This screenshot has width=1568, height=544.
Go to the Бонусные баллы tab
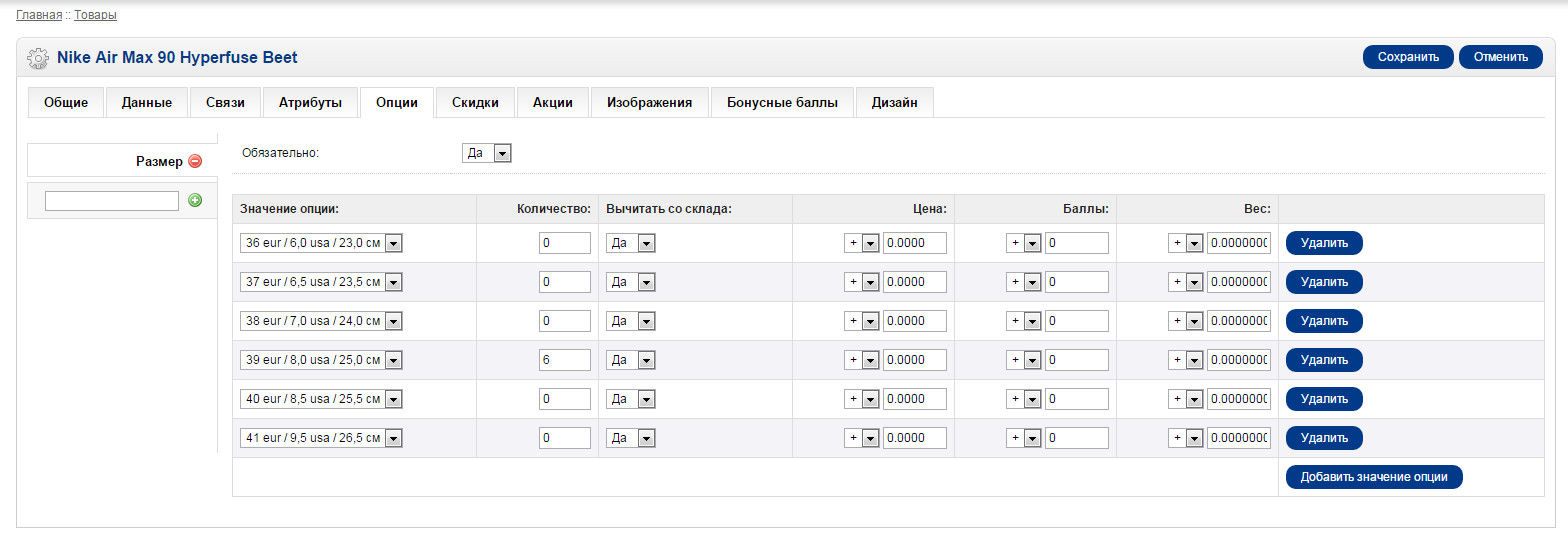tap(783, 103)
